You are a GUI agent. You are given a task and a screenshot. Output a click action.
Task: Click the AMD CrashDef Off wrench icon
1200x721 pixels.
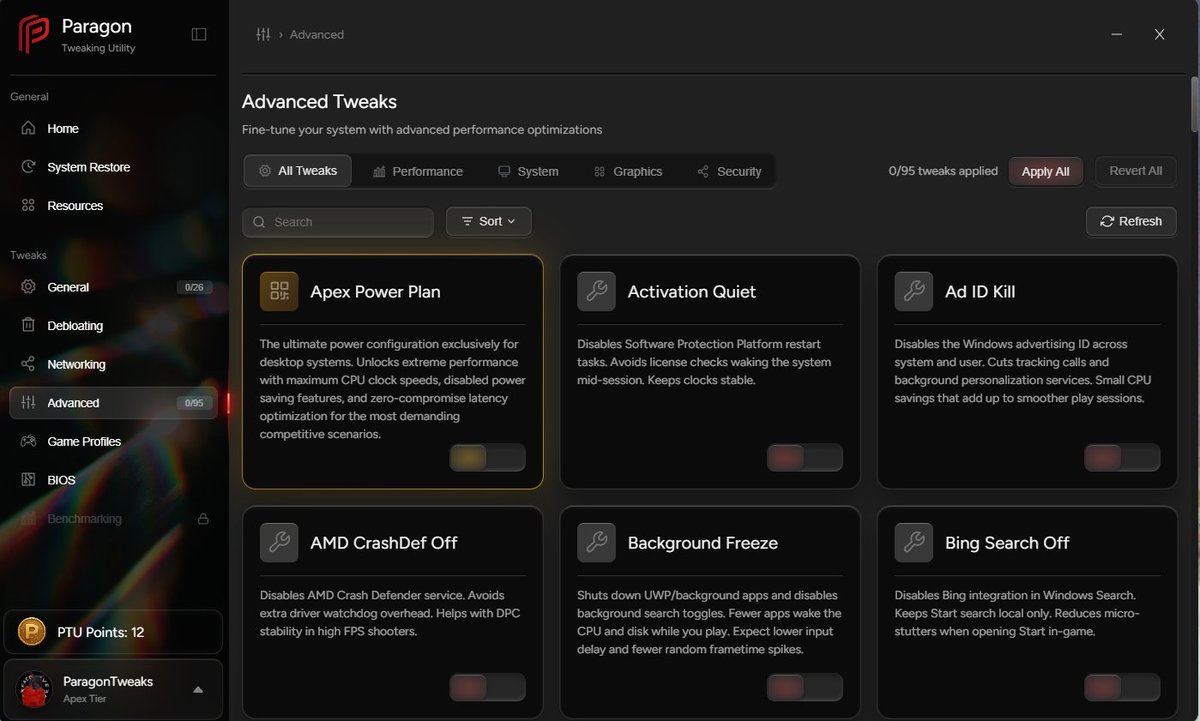(x=279, y=542)
